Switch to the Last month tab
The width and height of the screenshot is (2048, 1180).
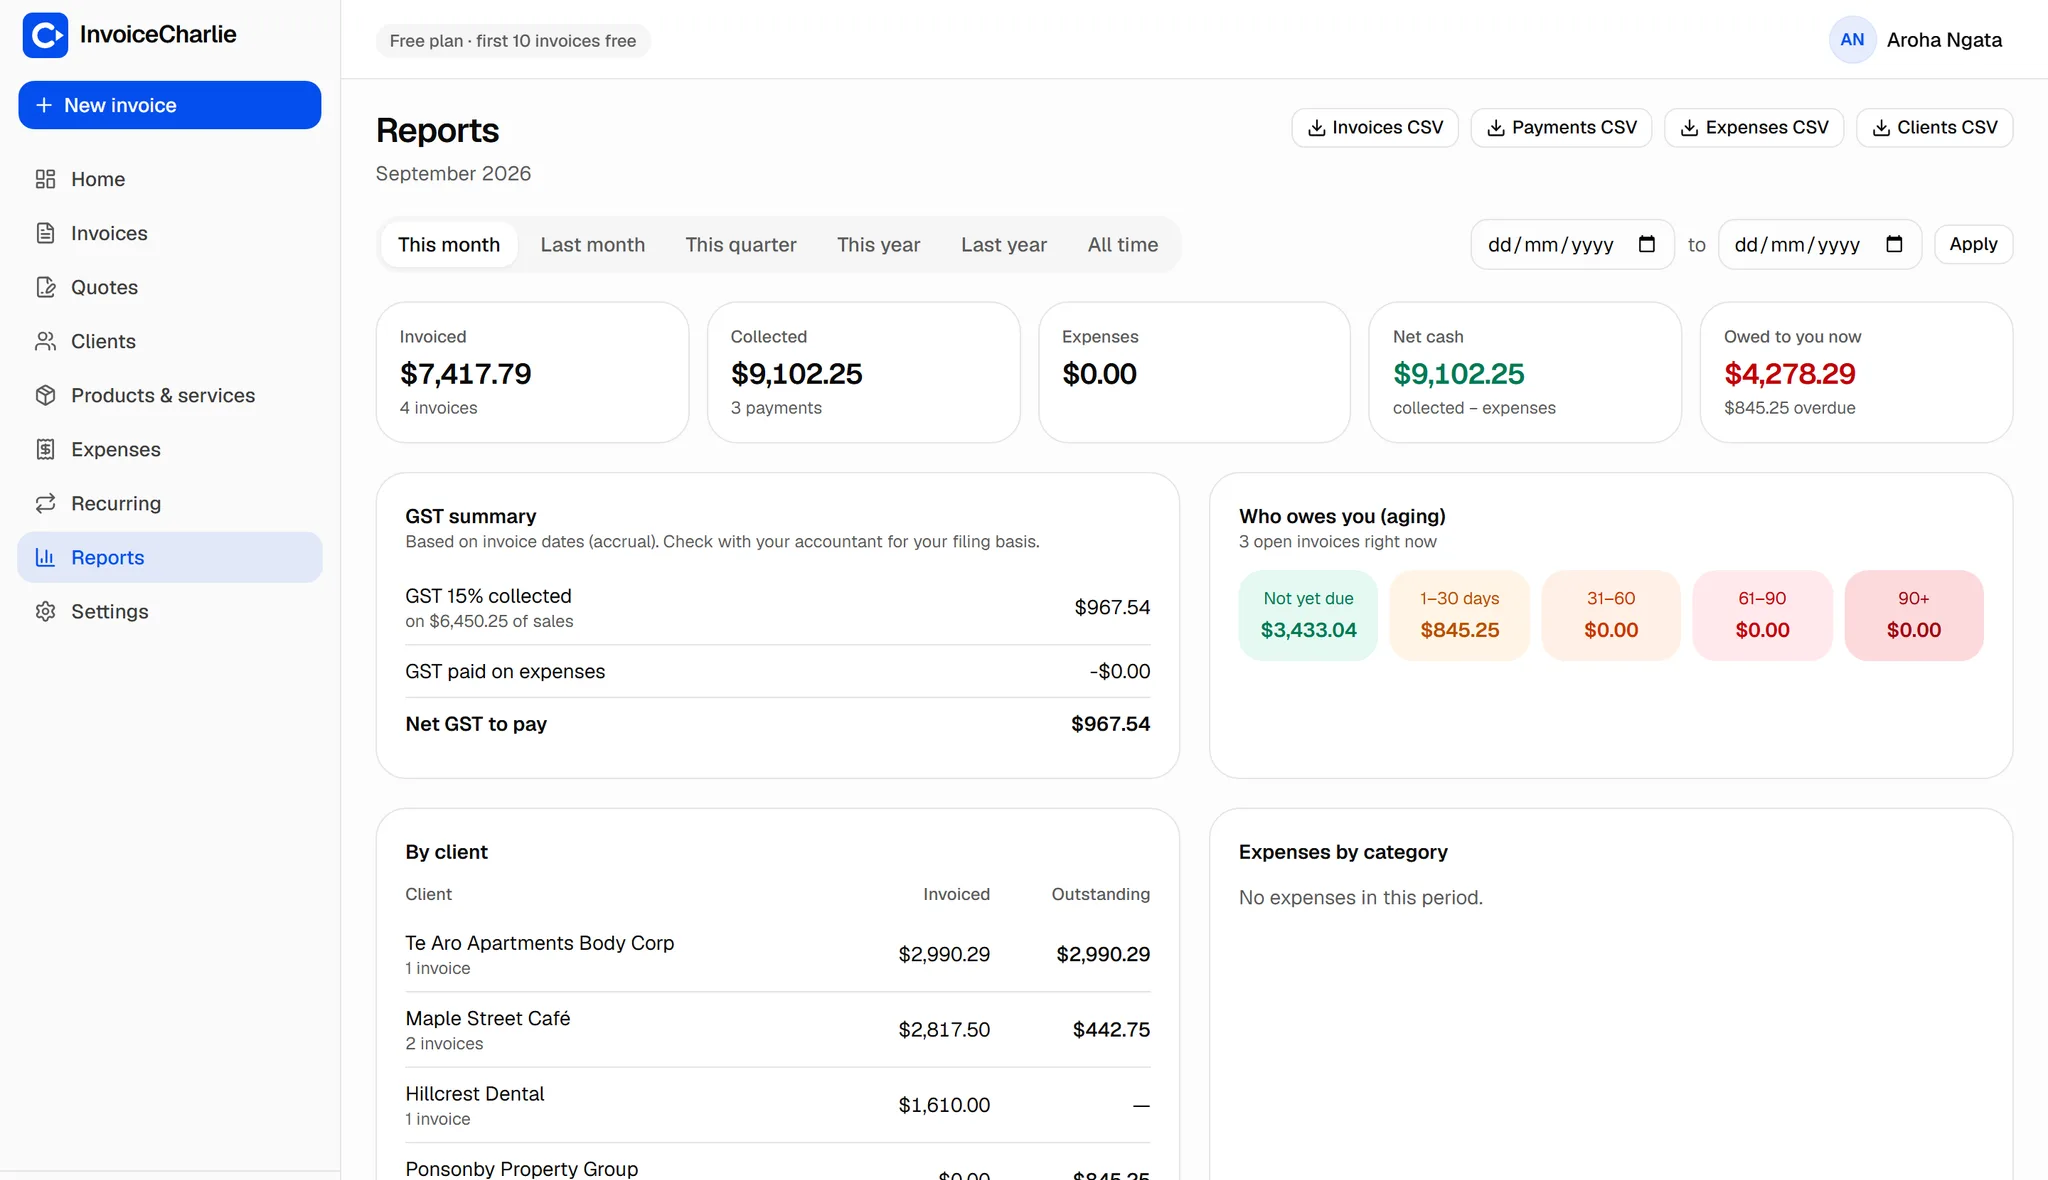pyautogui.click(x=593, y=245)
